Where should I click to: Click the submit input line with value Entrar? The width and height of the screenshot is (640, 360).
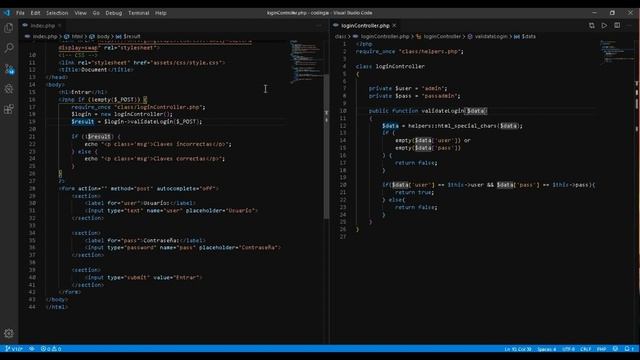click(143, 277)
